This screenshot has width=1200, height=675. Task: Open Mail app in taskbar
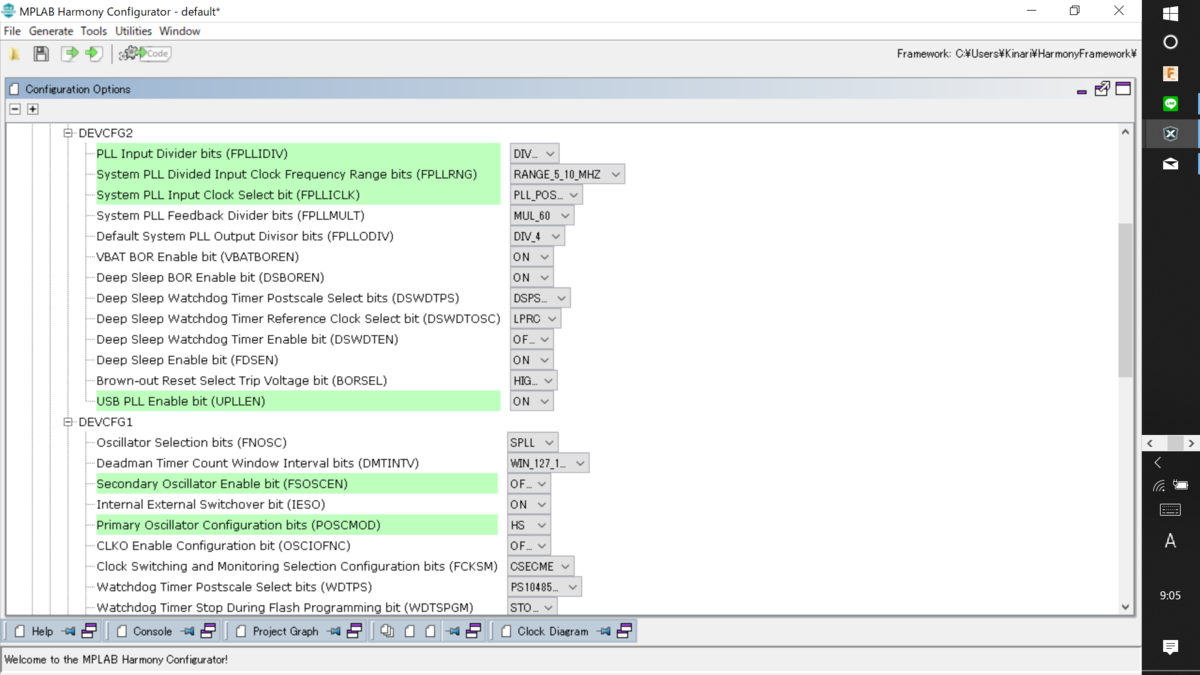1171,164
